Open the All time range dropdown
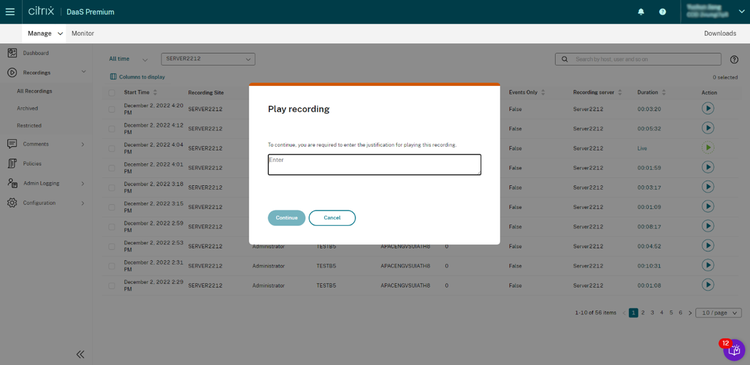This screenshot has height=365, width=750. tap(128, 59)
